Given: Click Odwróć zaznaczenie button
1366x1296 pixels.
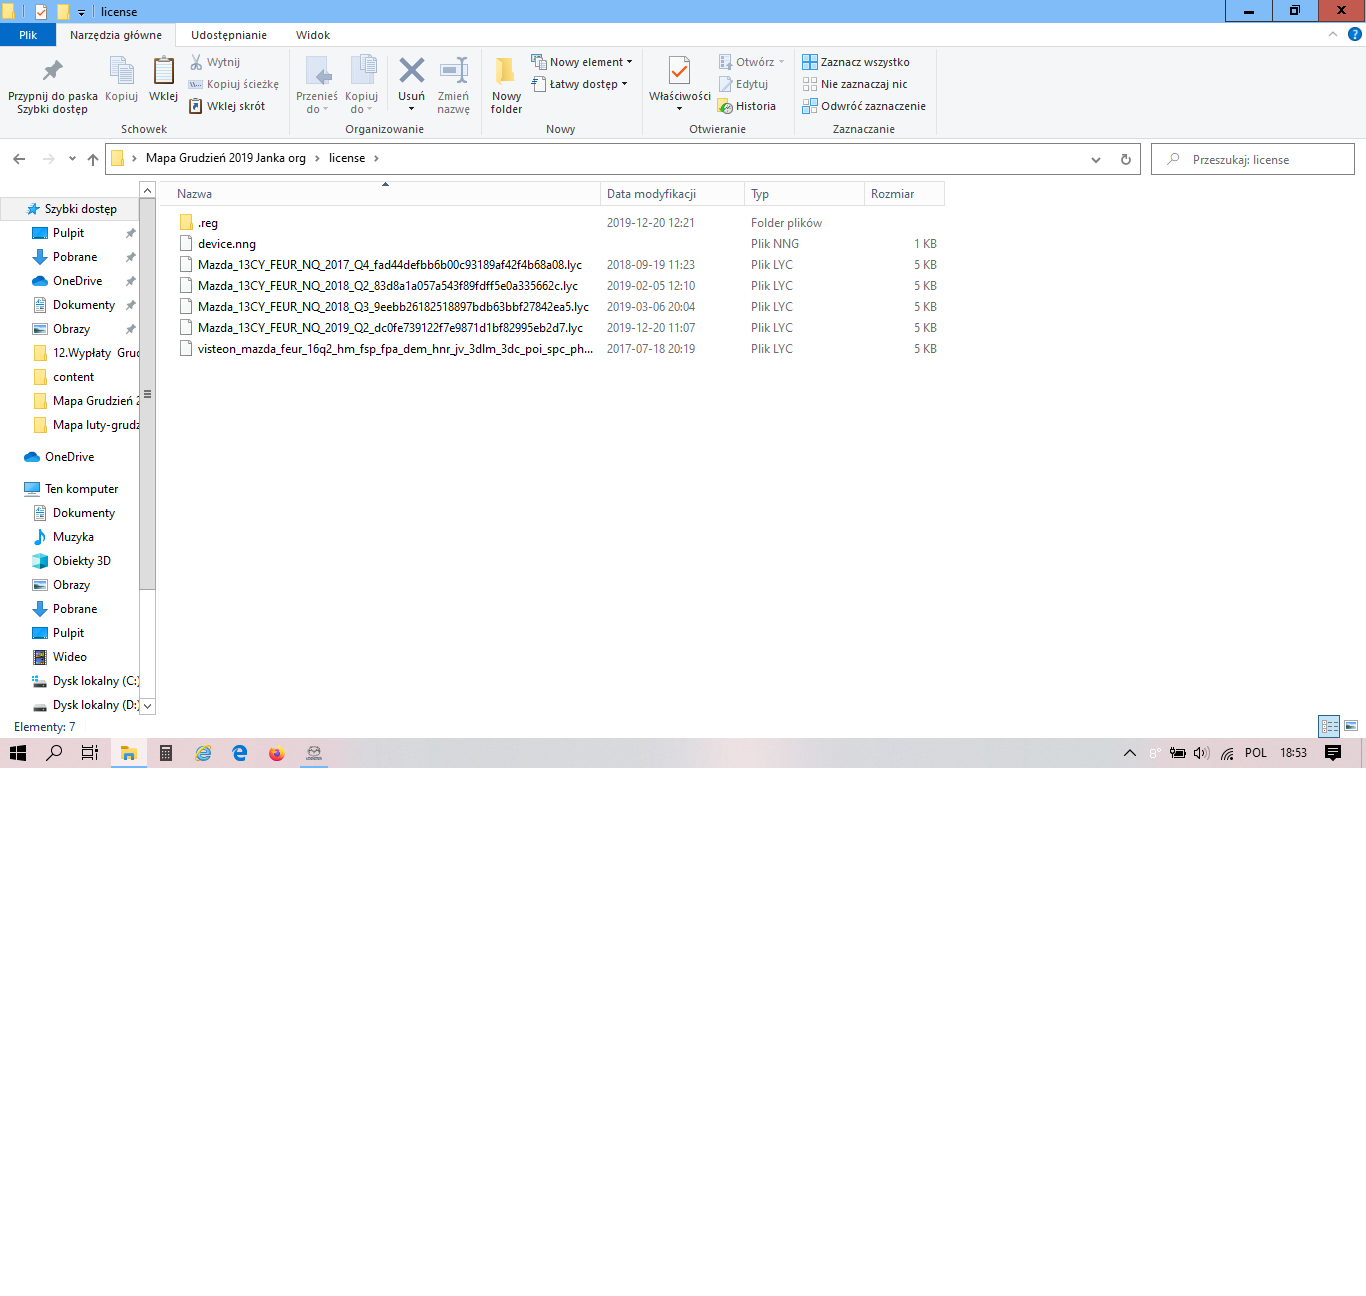Looking at the screenshot, I should (x=864, y=106).
